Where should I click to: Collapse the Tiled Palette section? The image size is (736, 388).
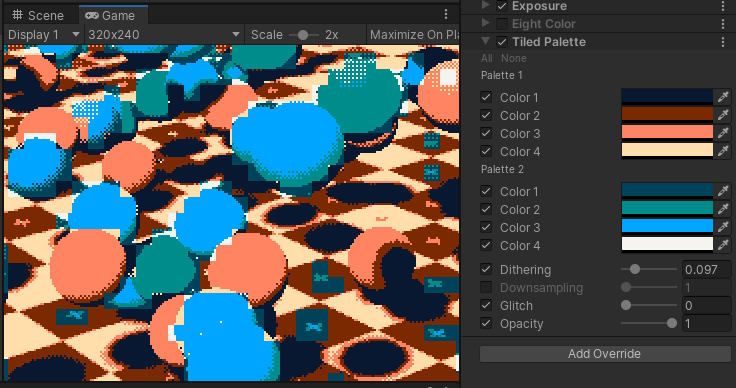tap(486, 41)
